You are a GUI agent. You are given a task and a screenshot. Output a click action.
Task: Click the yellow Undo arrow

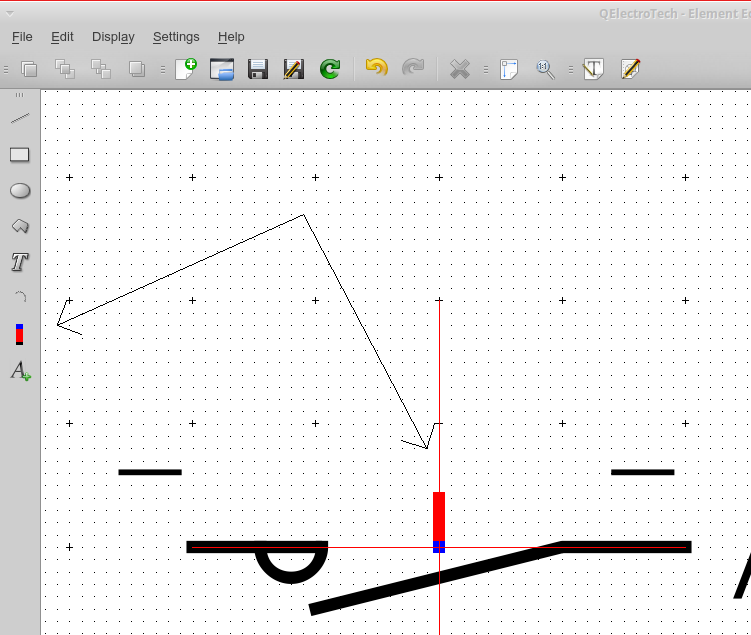pos(376,69)
